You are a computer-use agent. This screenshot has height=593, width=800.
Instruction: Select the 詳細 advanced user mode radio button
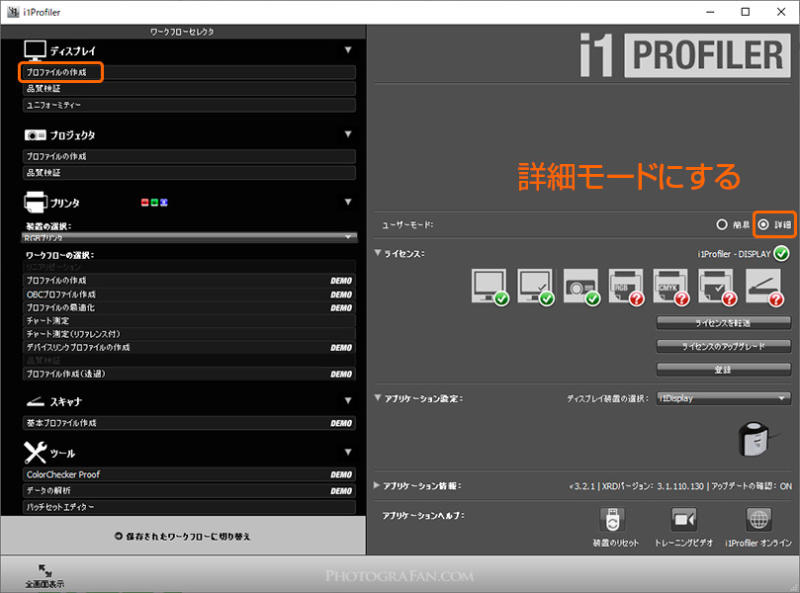coord(763,225)
